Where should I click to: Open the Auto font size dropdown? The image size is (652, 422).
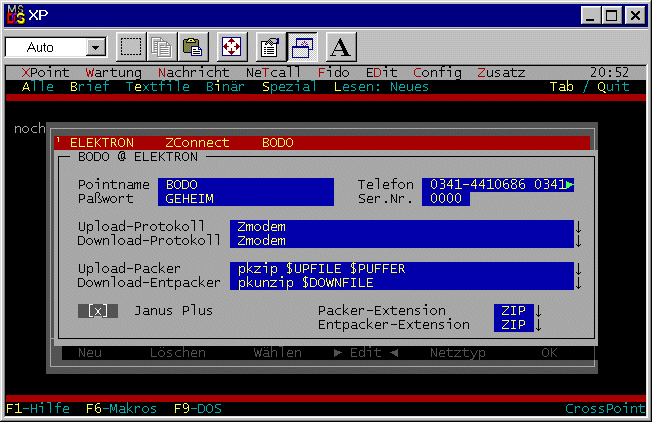96,47
